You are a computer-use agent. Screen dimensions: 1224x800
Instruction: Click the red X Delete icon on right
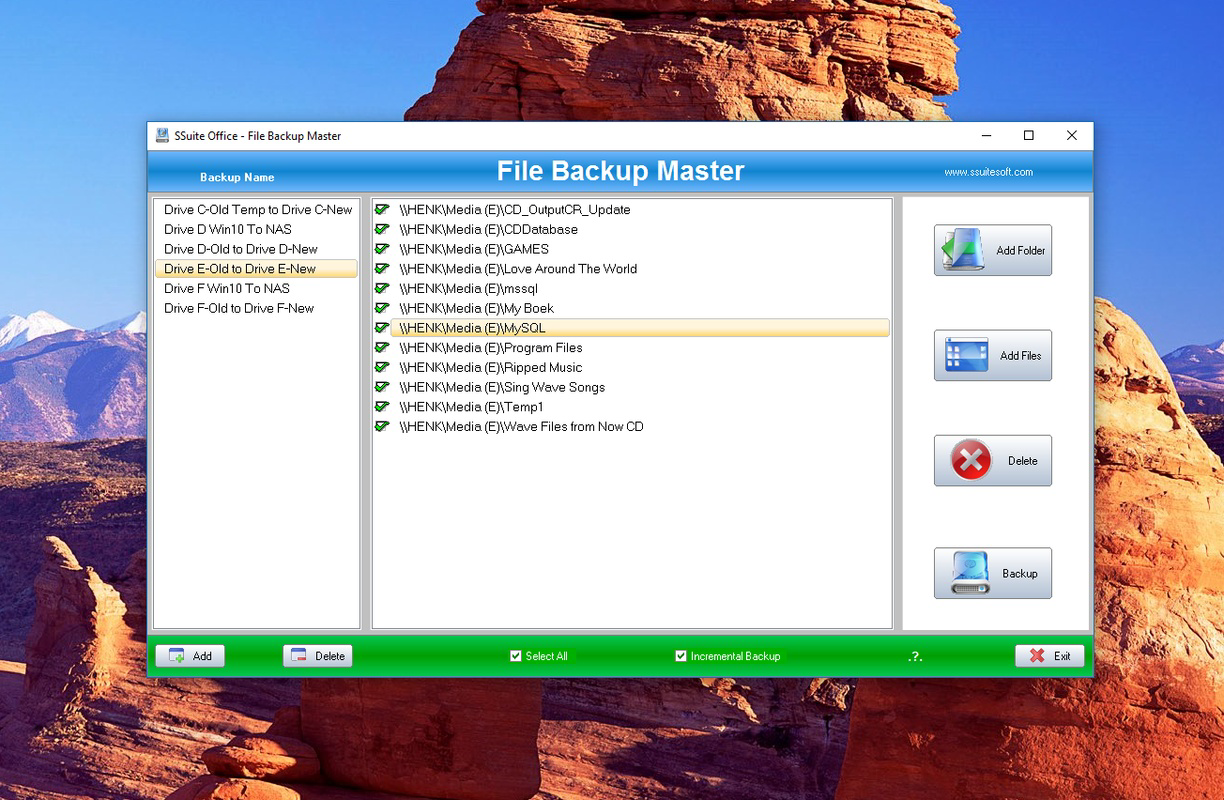970,461
